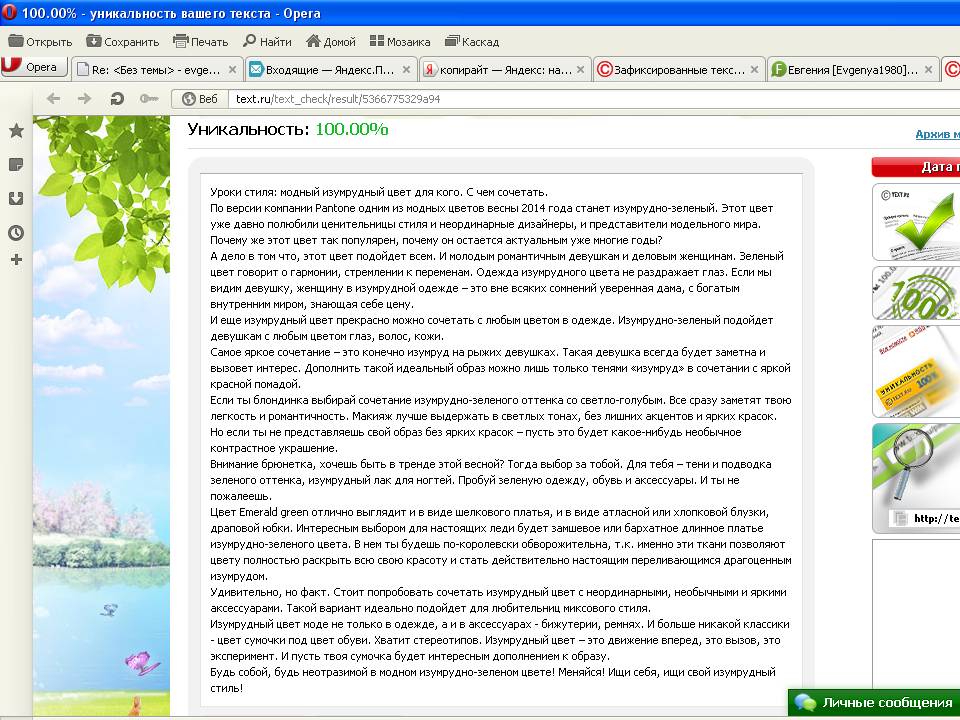
Task: Click the Печать toolbar button
Action: tap(200, 42)
